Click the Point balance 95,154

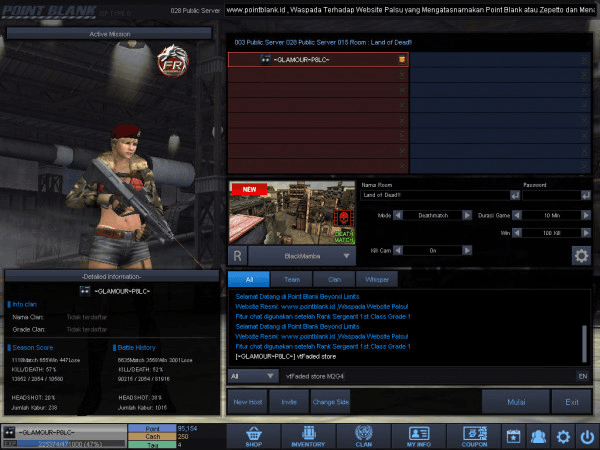(187, 429)
